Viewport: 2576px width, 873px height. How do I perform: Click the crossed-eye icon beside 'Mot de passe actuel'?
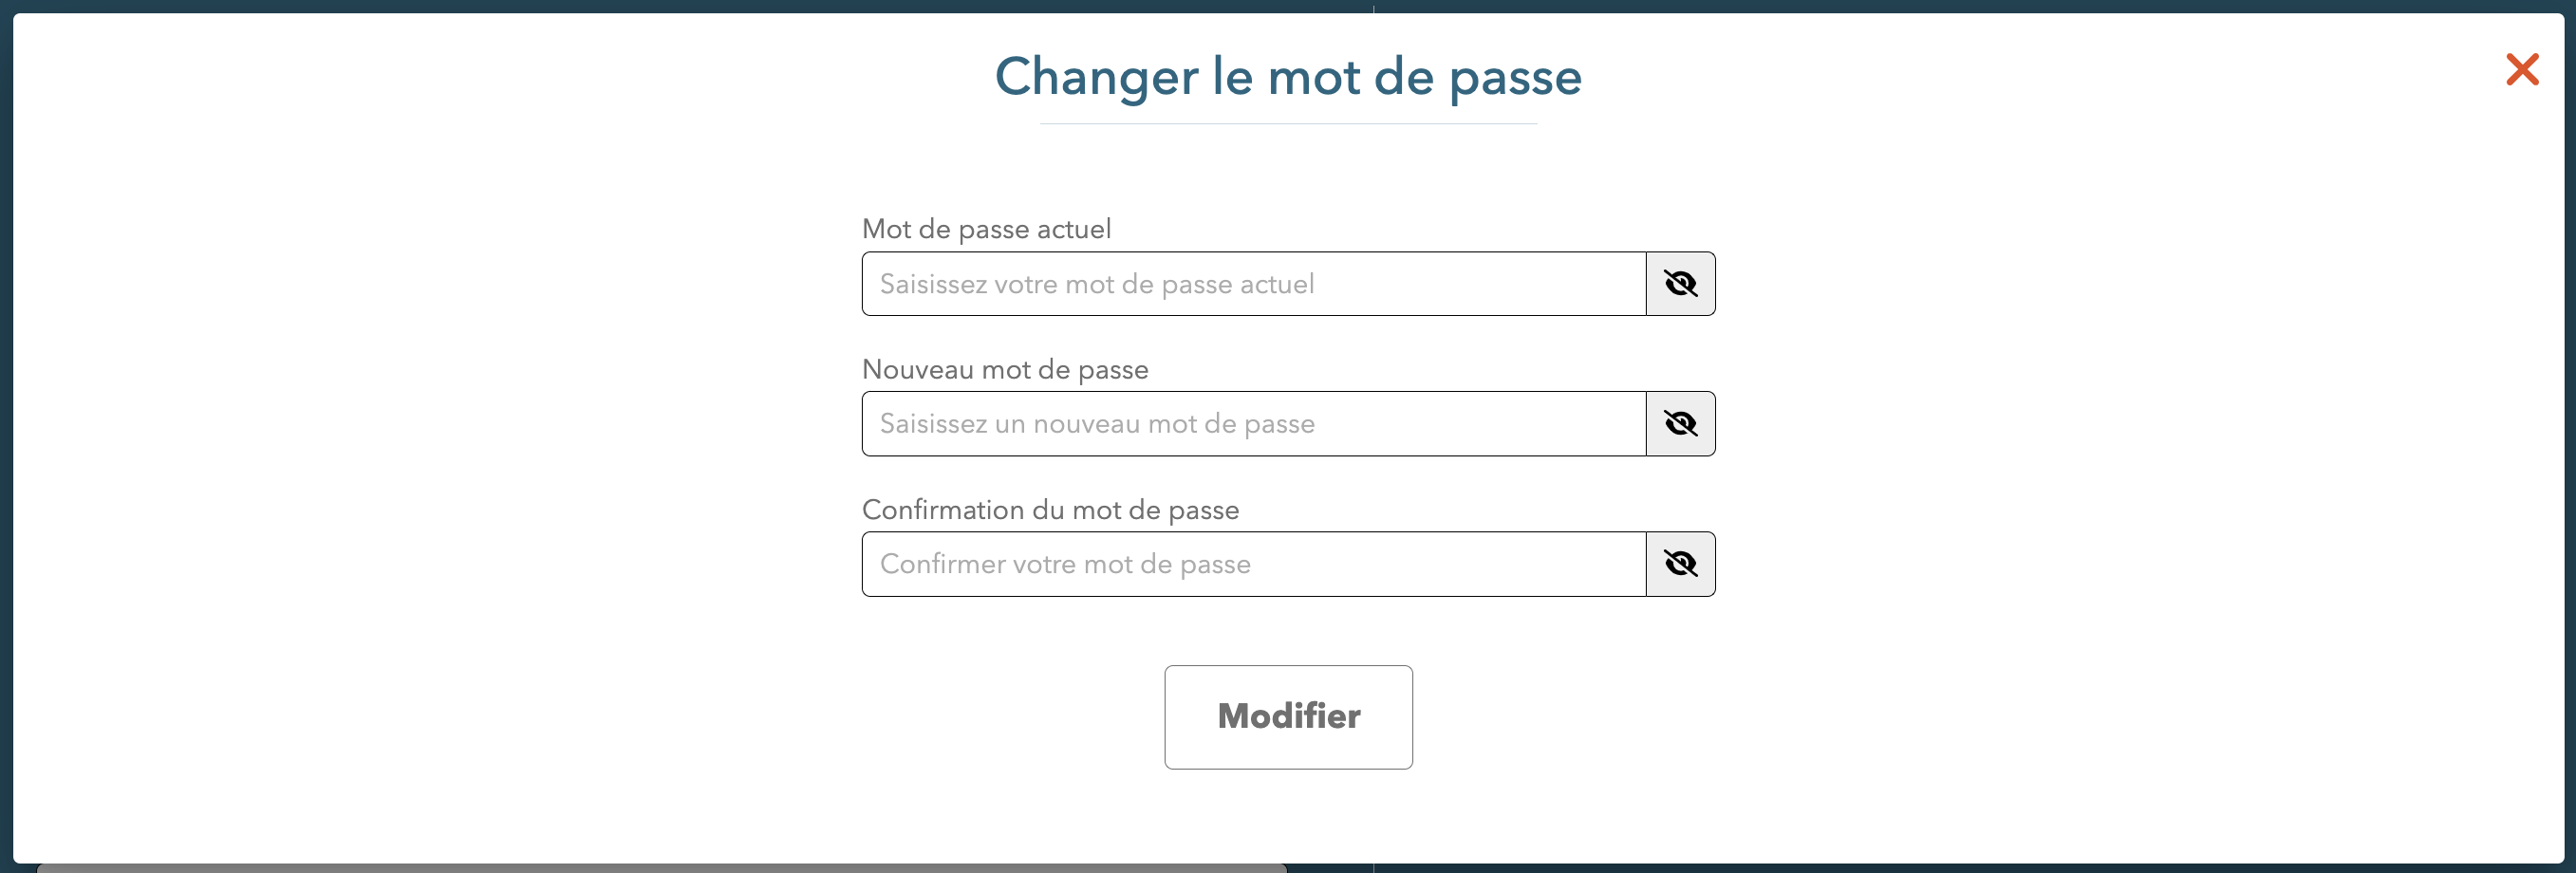click(x=1680, y=284)
